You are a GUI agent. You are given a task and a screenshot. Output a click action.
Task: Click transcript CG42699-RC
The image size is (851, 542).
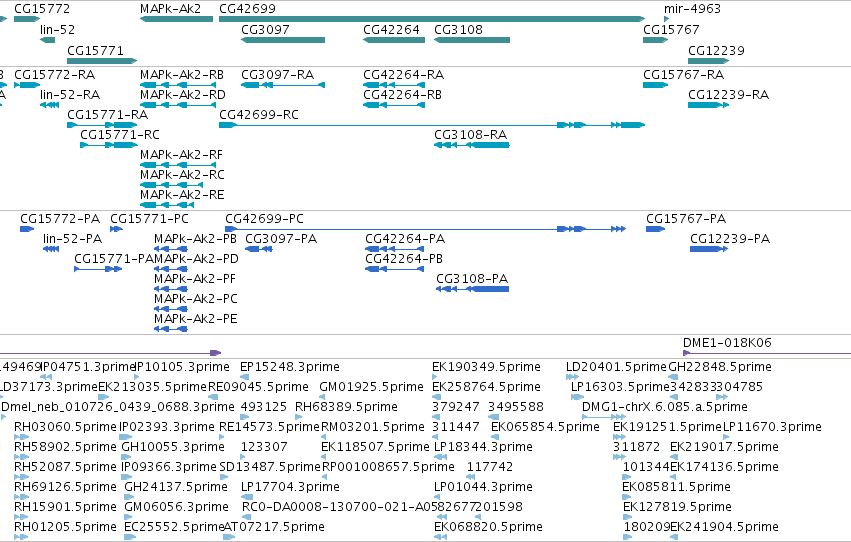pyautogui.click(x=432, y=125)
